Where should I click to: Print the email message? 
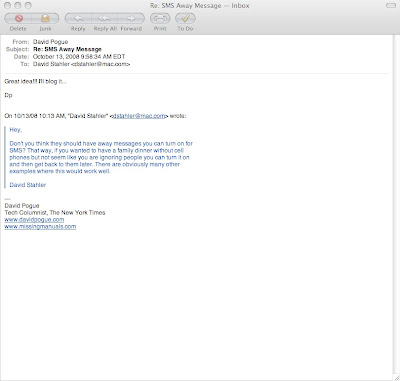(x=160, y=18)
